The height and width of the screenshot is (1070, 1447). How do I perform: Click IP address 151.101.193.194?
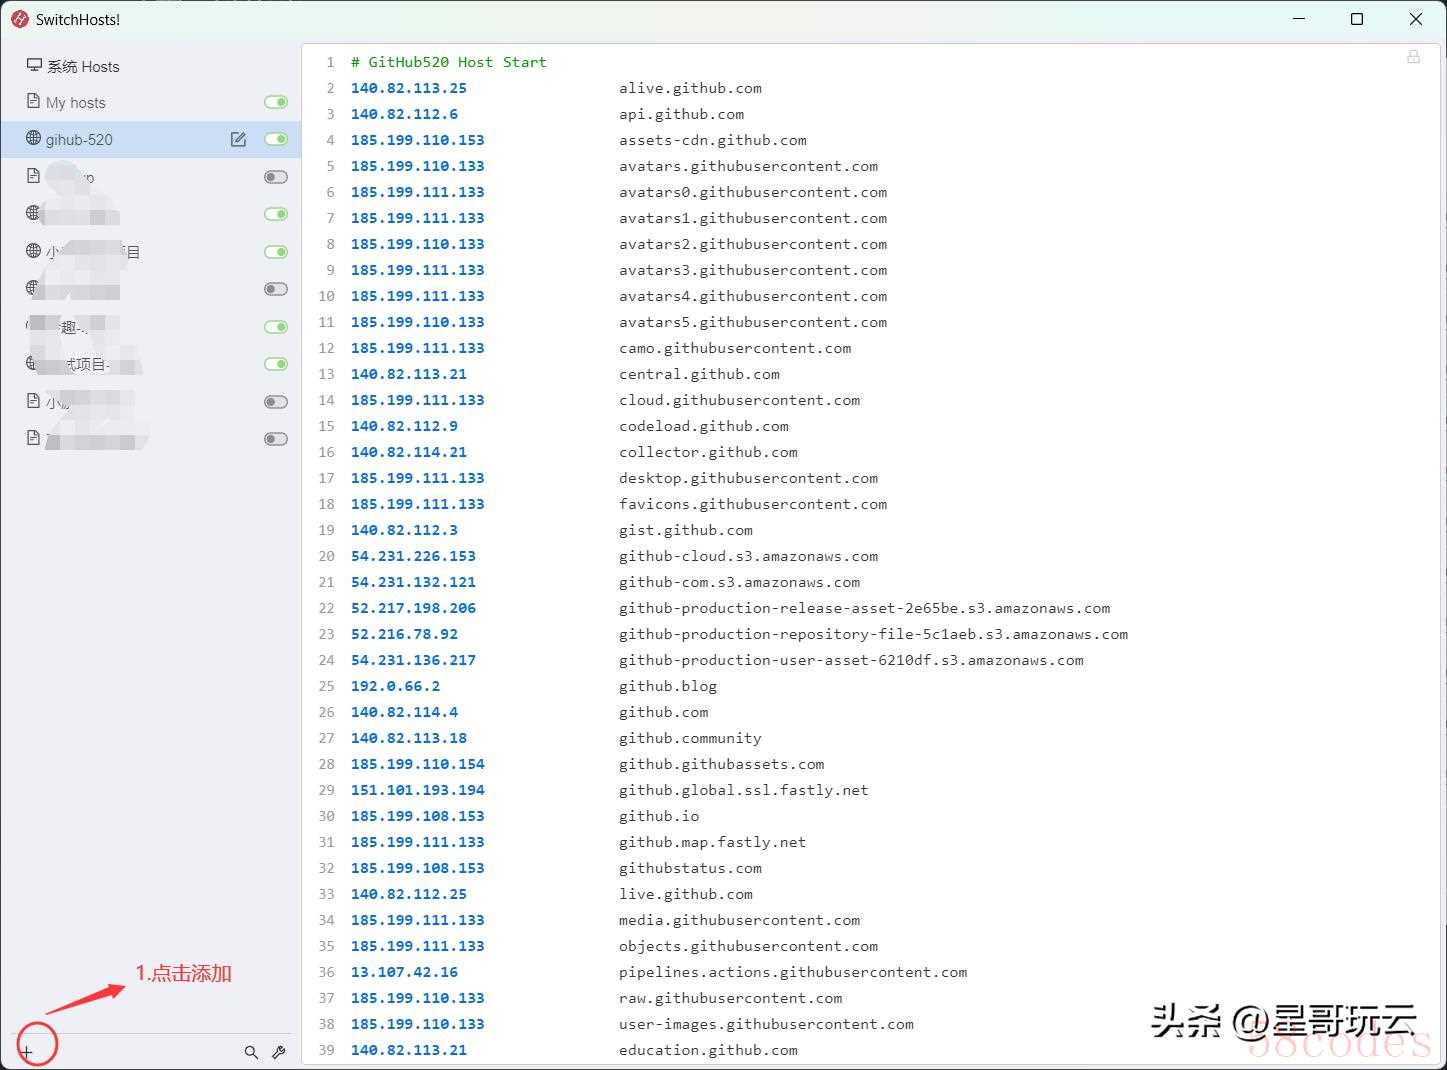tap(417, 790)
